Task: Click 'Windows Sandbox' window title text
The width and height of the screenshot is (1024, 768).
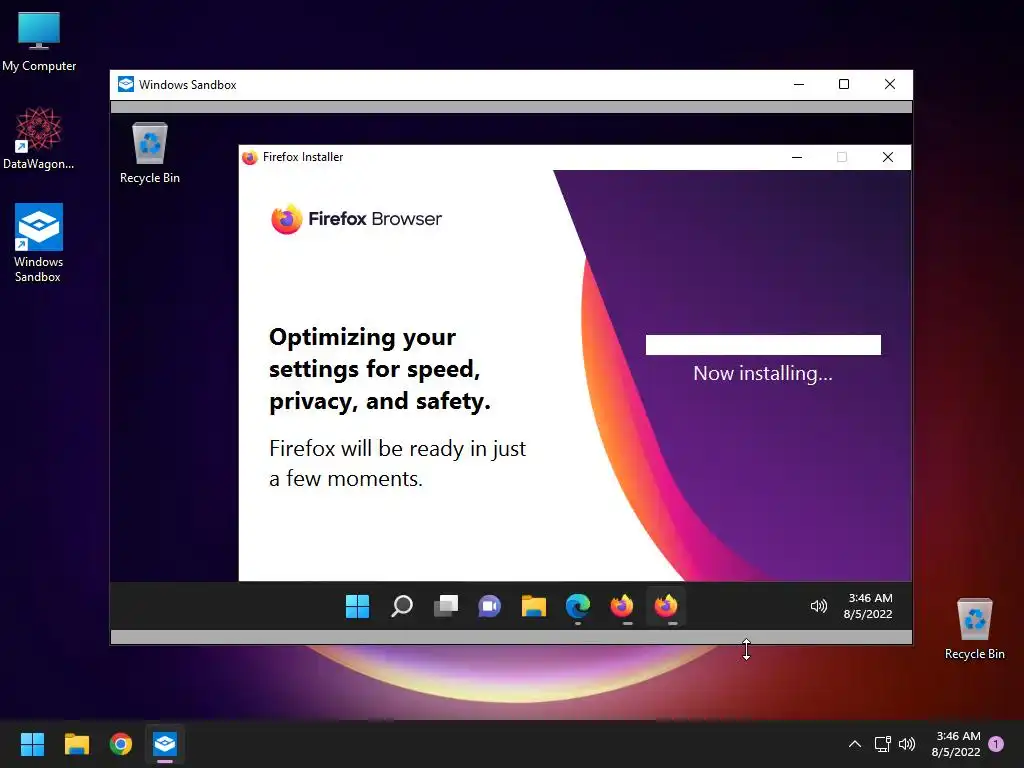Action: coord(187,85)
